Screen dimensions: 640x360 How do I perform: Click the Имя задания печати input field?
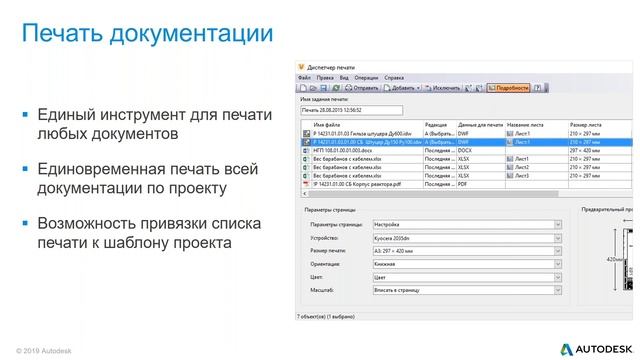click(351, 110)
